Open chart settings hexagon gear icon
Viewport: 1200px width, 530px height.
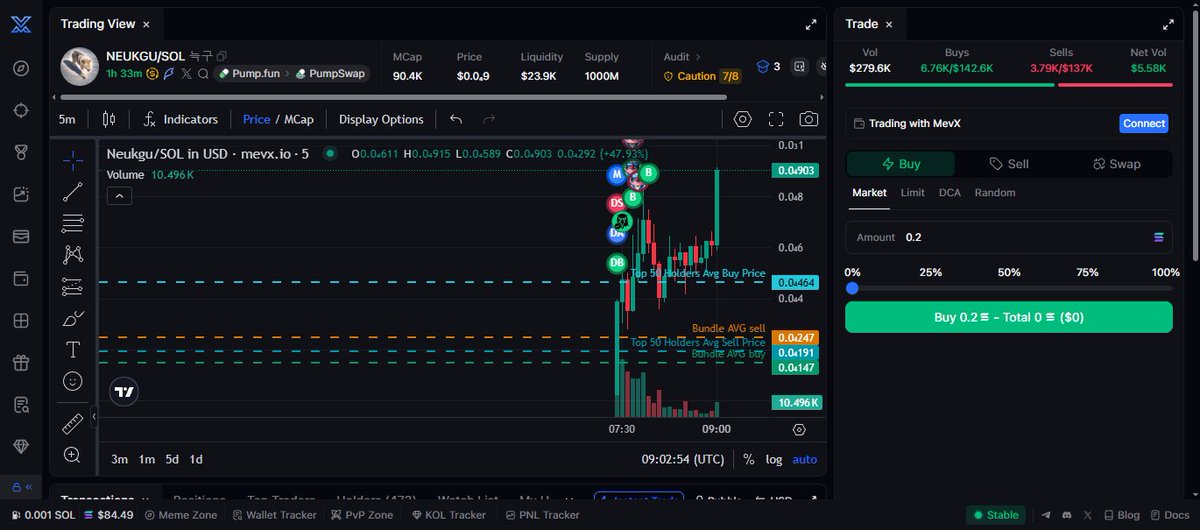pyautogui.click(x=742, y=119)
